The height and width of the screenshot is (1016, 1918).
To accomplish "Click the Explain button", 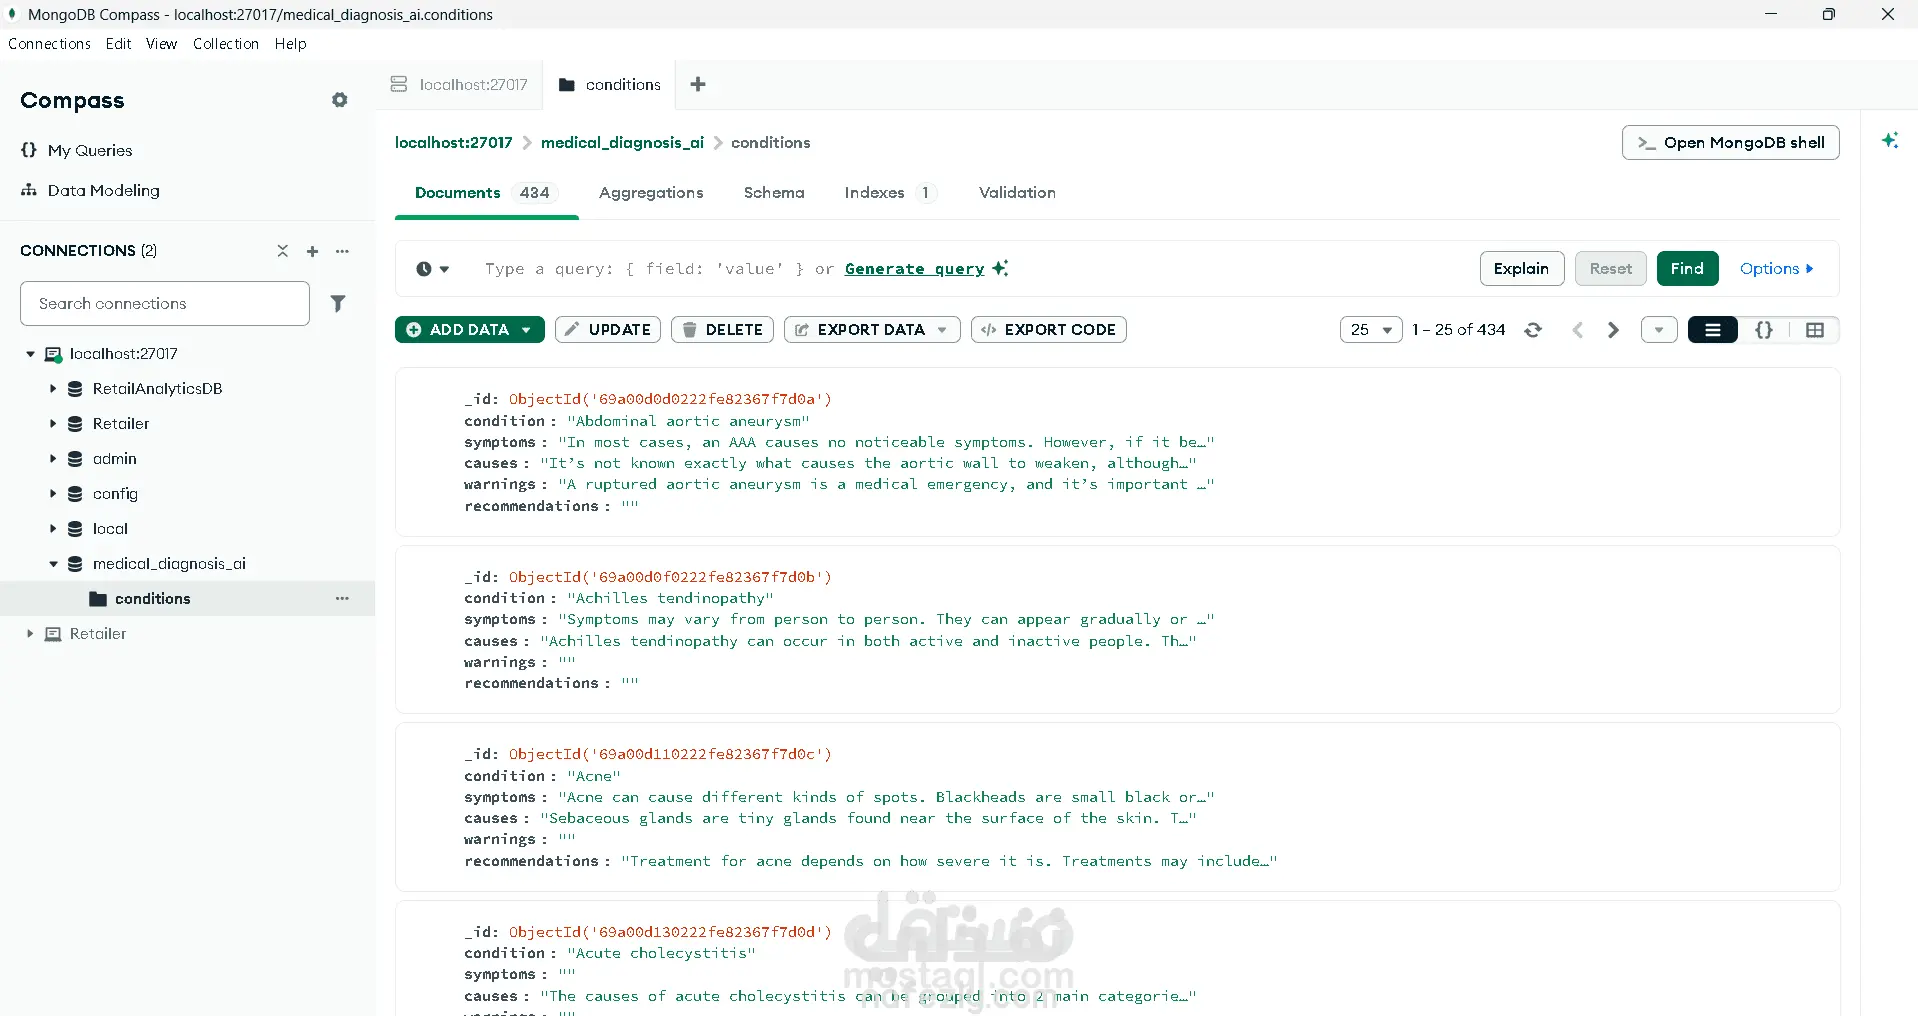I will coord(1521,269).
